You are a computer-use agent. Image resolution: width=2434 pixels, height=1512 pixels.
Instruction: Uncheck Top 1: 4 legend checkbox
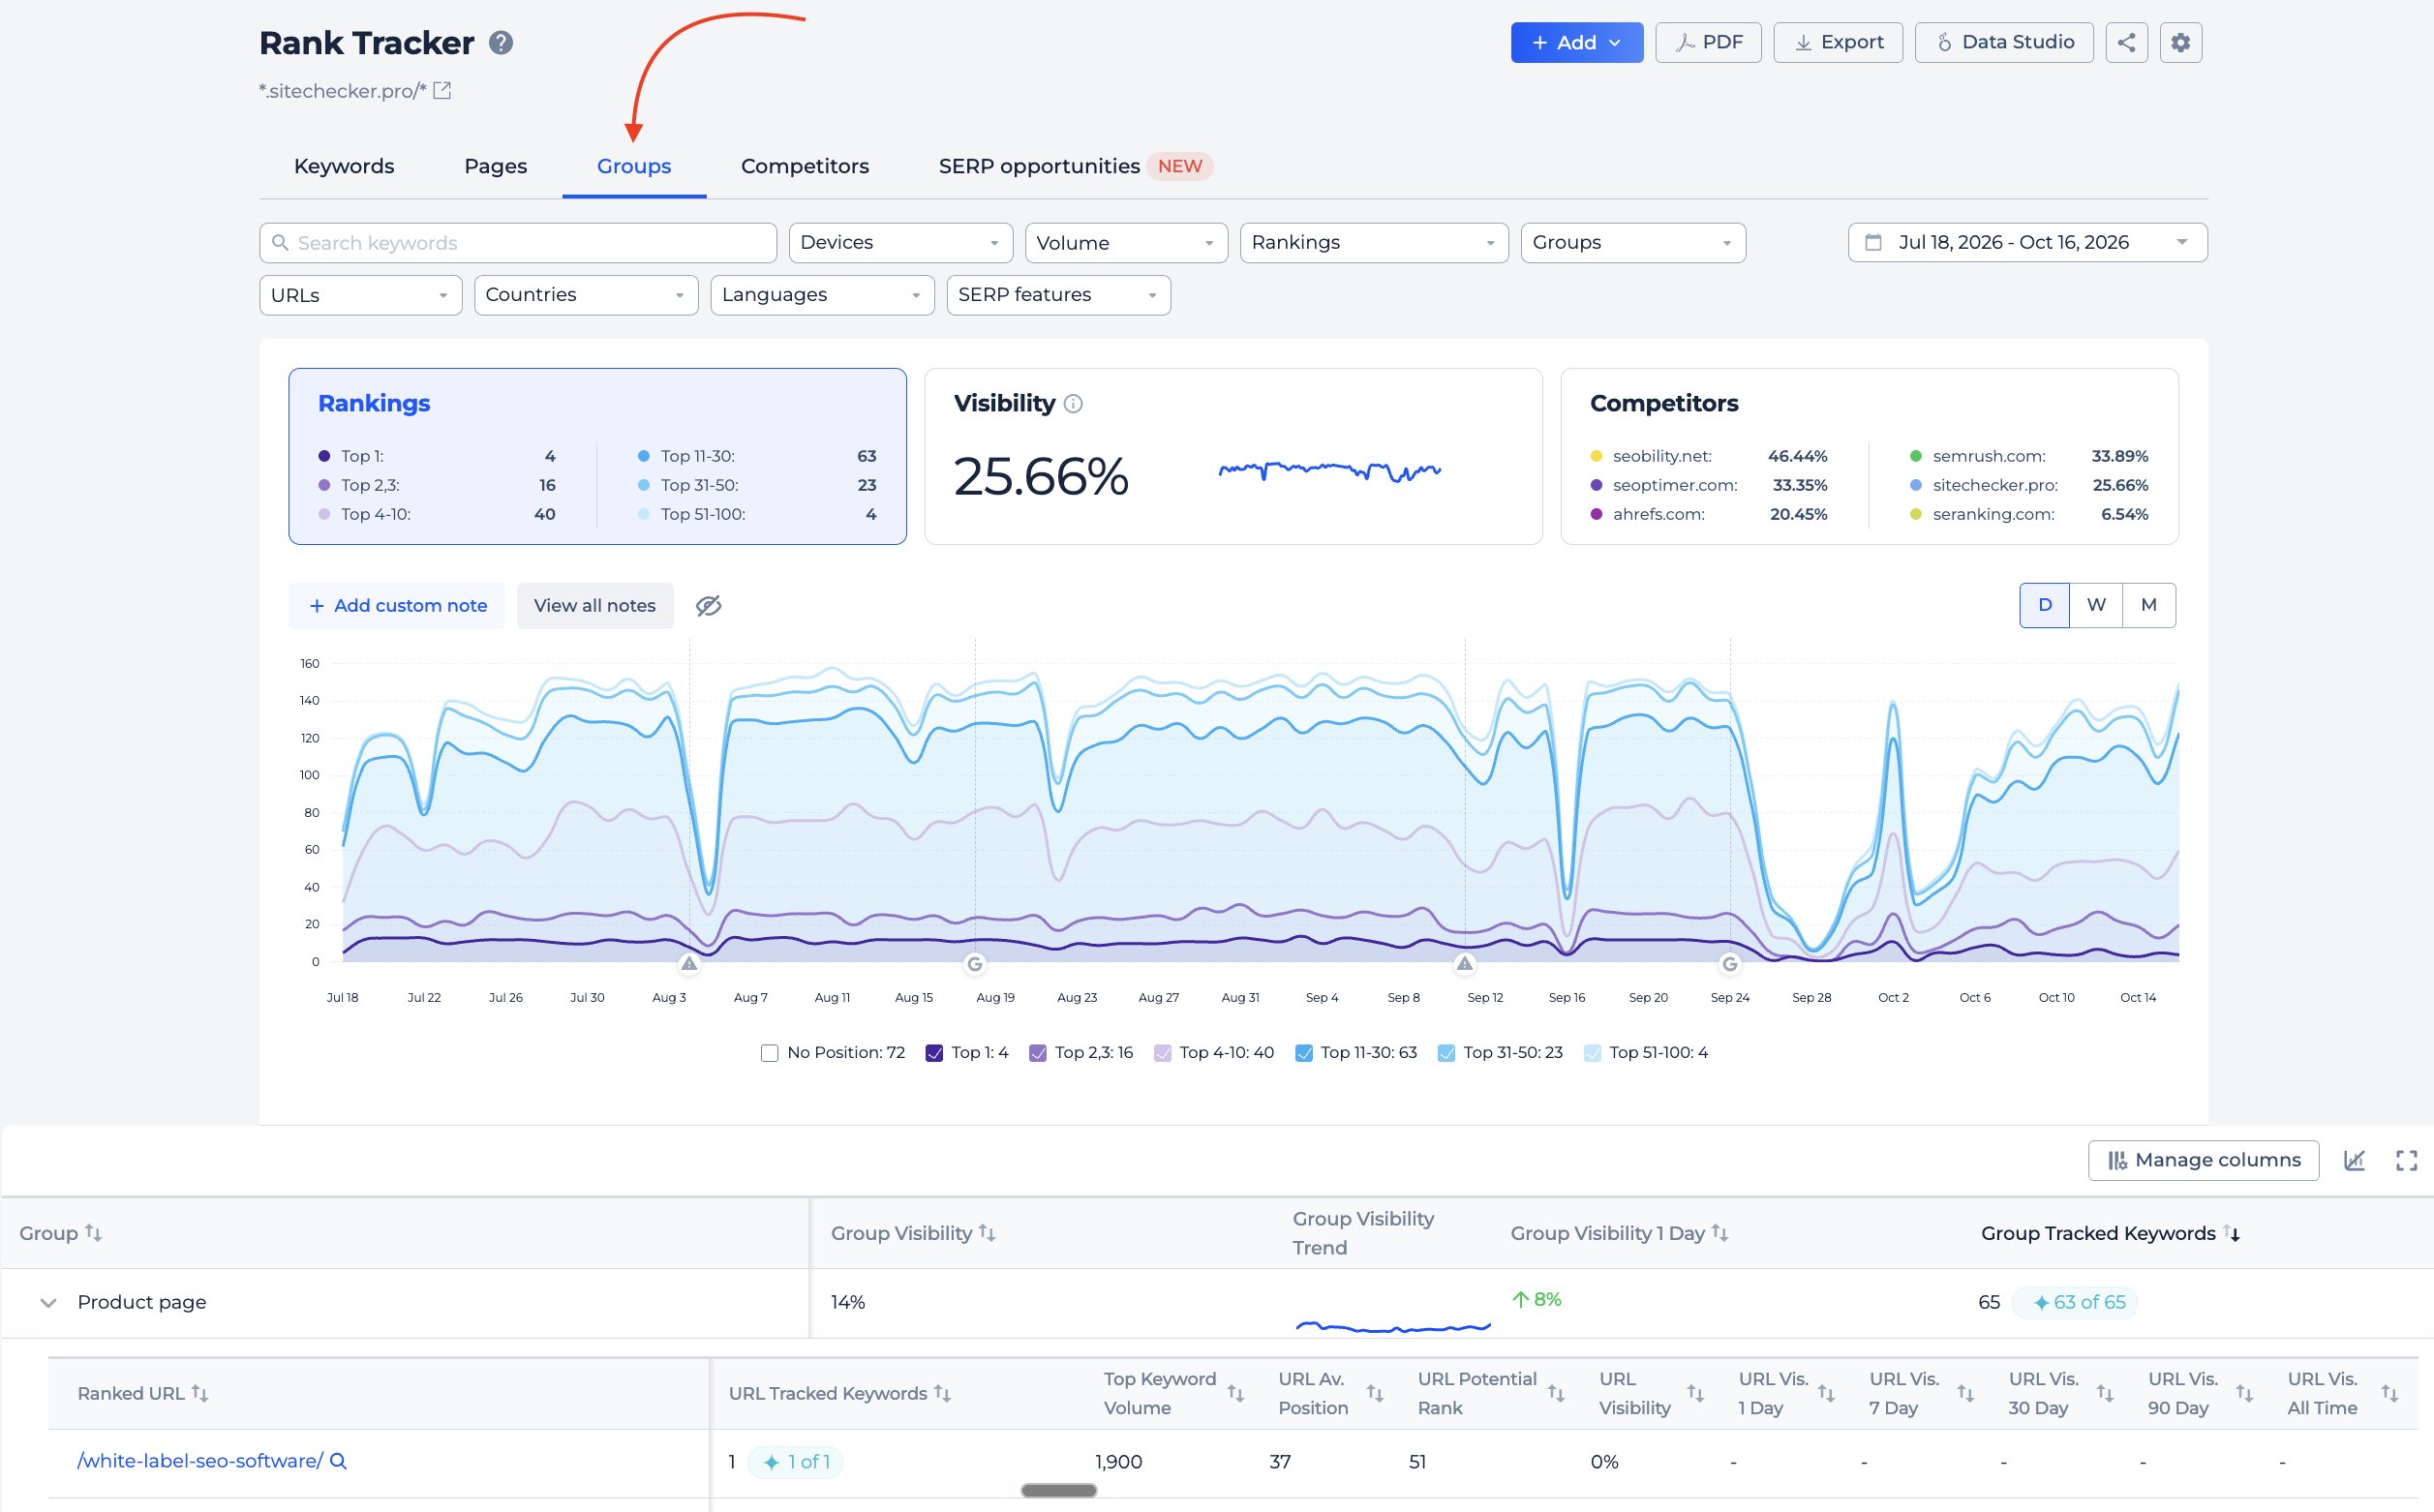[x=934, y=1053]
